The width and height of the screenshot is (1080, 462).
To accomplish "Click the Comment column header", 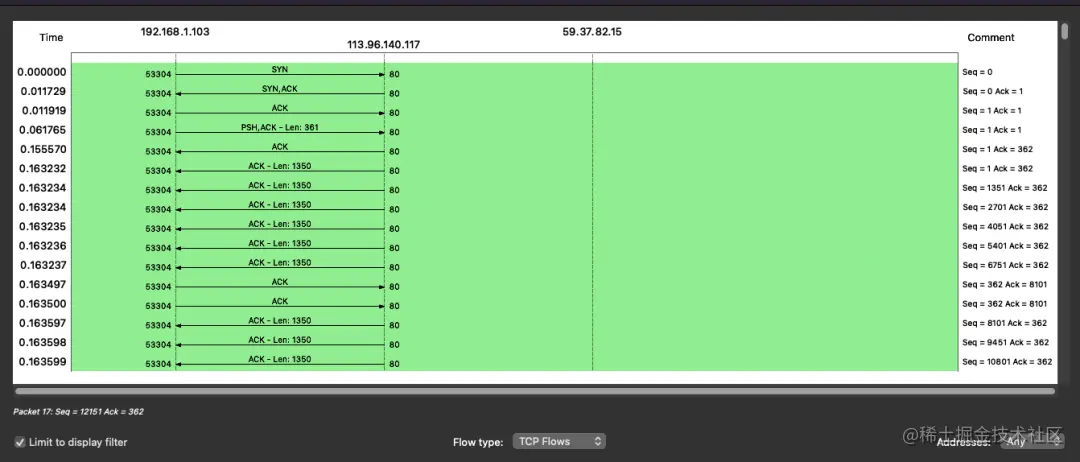I will point(990,37).
